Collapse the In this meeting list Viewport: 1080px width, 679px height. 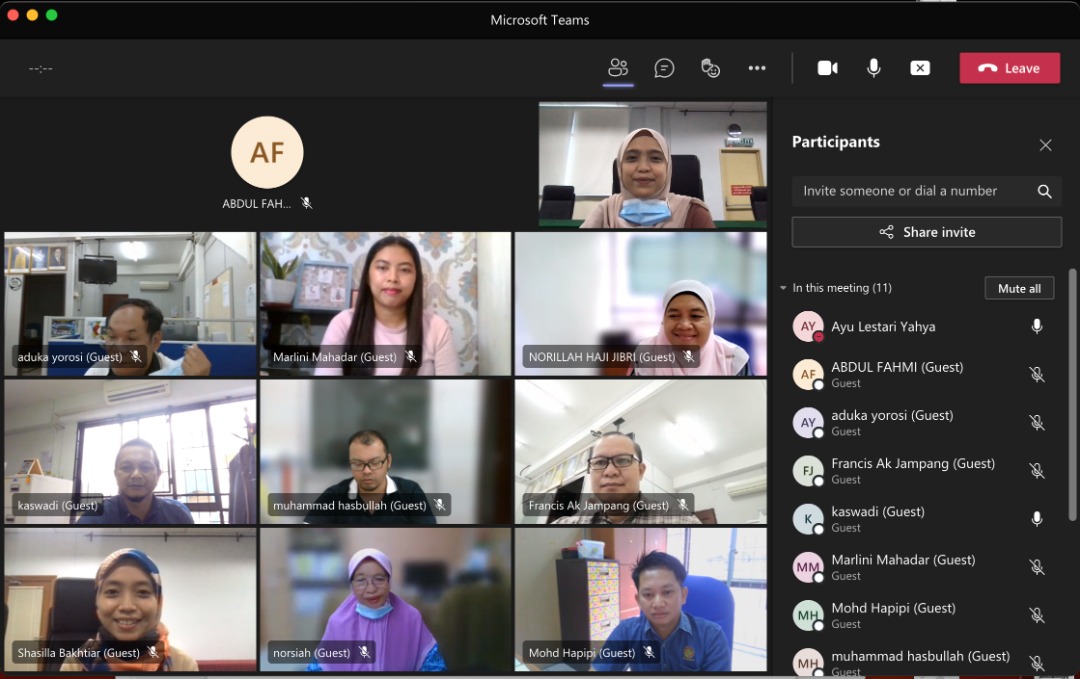[783, 288]
